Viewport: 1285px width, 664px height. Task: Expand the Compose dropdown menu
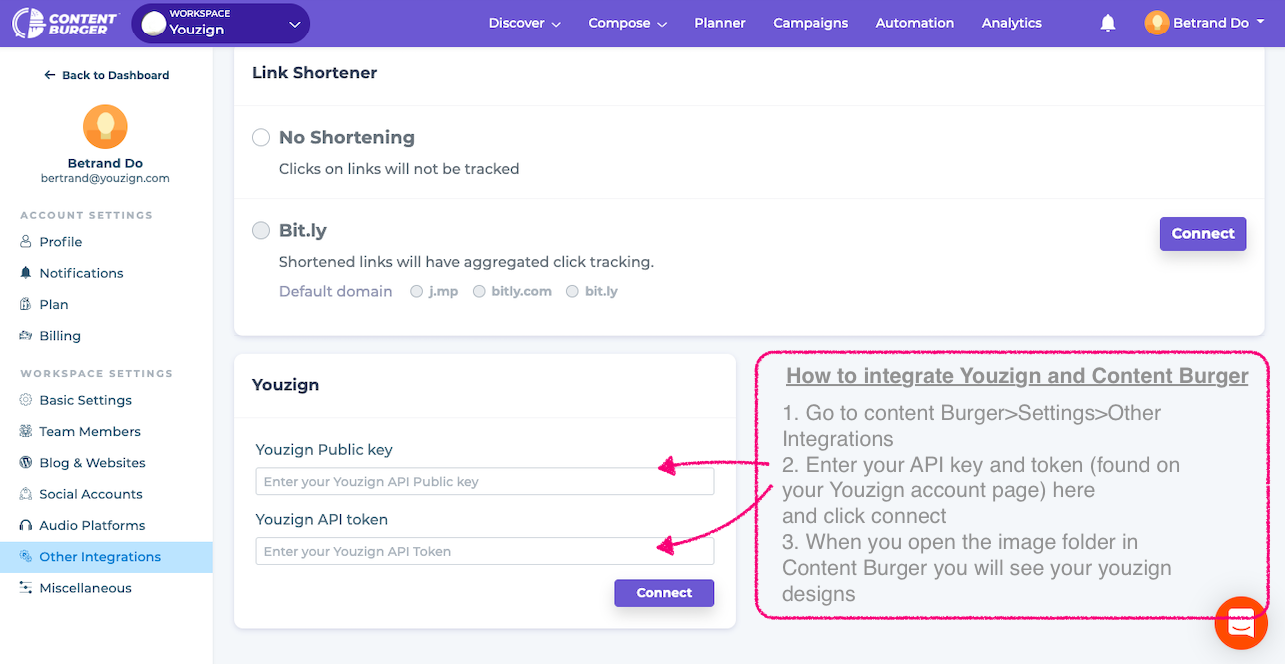pos(627,23)
